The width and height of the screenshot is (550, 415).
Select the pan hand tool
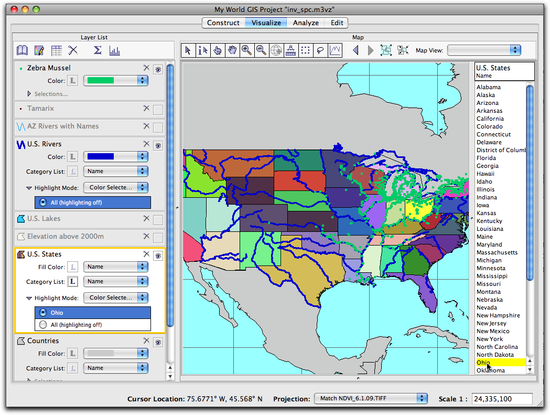click(232, 51)
